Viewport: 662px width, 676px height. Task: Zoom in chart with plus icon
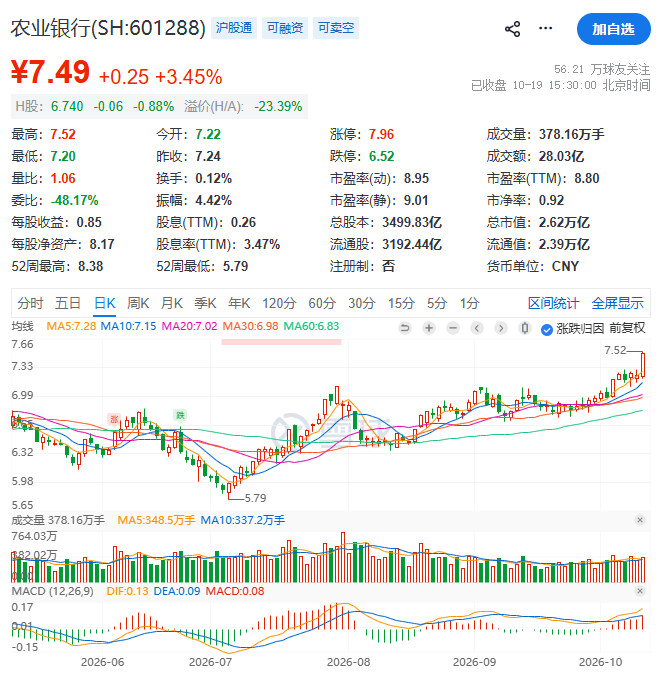[x=429, y=329]
